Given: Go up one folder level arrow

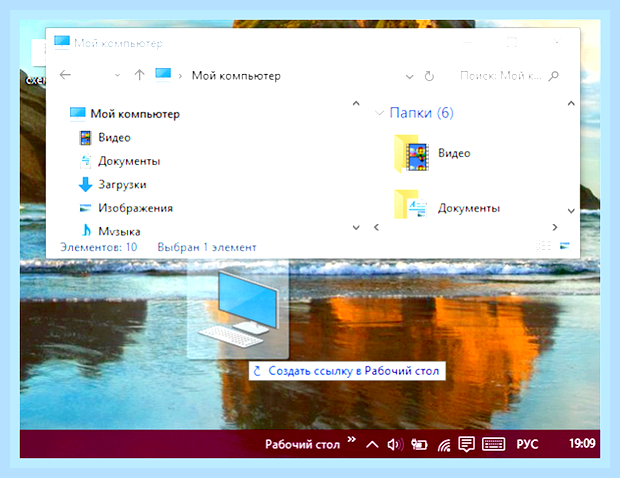Looking at the screenshot, I should point(139,75).
